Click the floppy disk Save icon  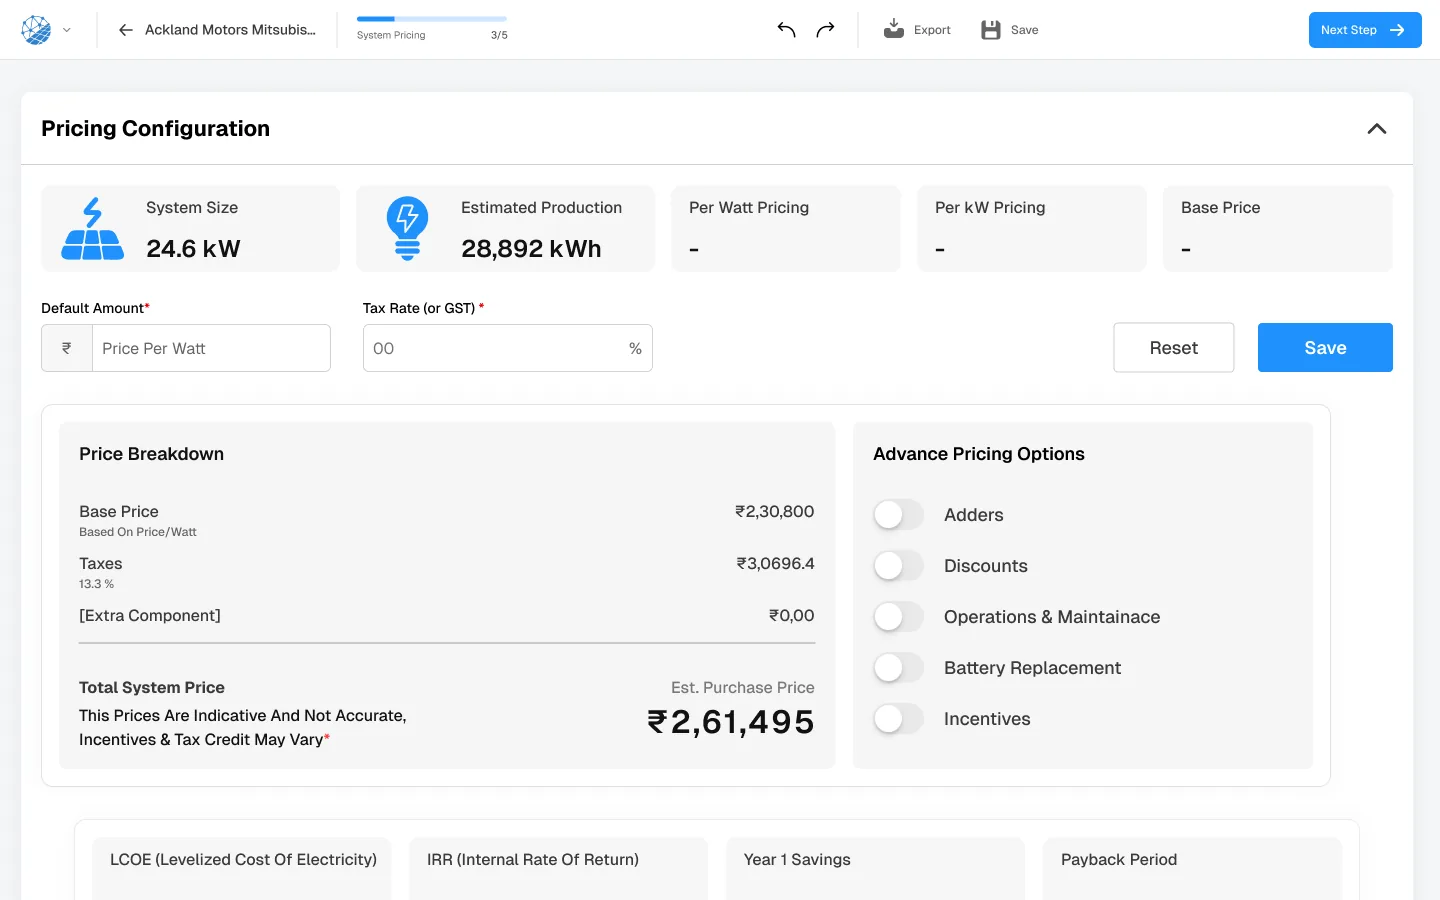pyautogui.click(x=991, y=30)
